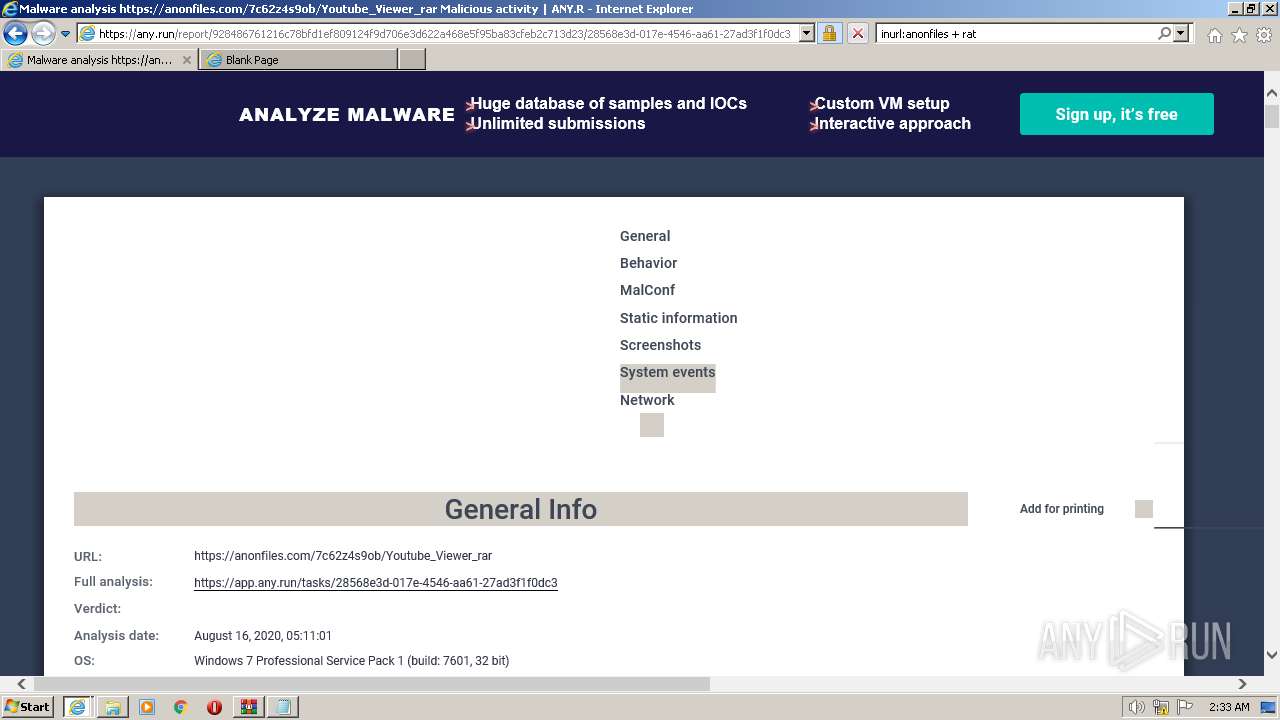Click ANALYZE MALWARE banner title

click(347, 114)
